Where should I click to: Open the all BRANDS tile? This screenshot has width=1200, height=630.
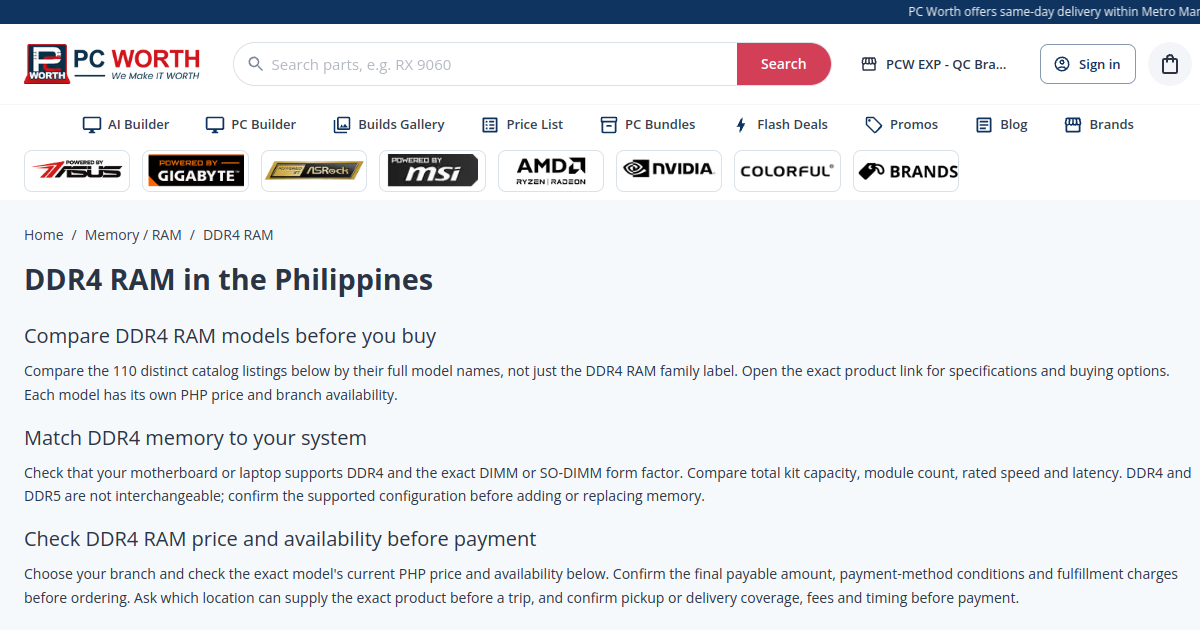pos(906,171)
